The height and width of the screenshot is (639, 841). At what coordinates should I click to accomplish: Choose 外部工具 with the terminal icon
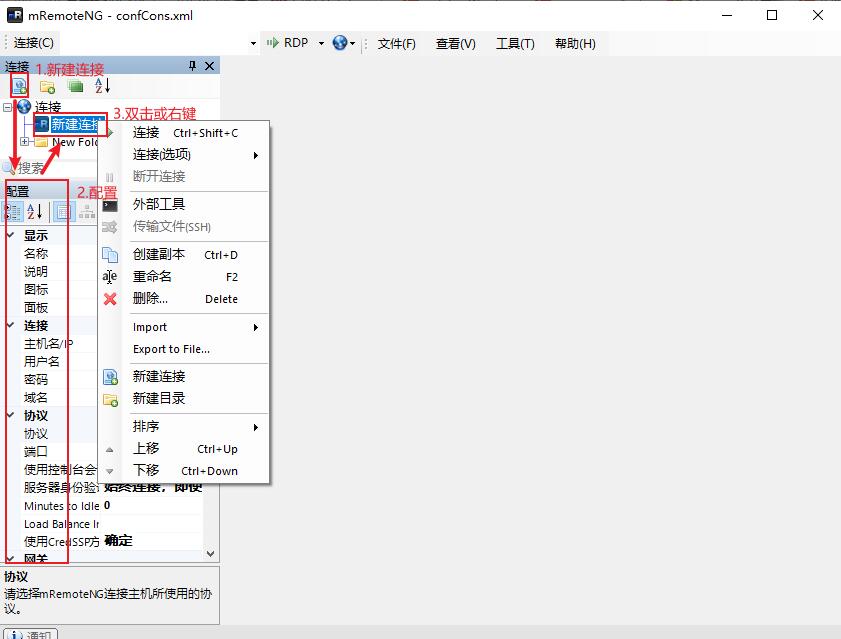point(183,204)
